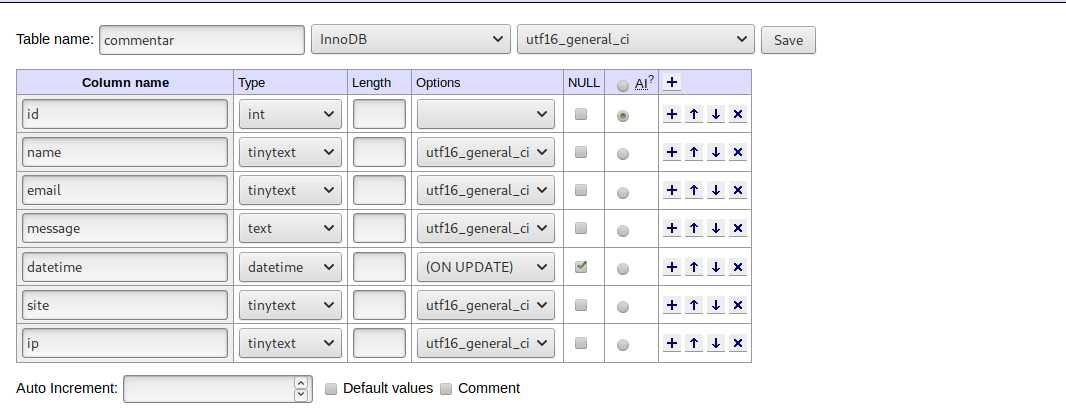Click the add column icon in header
Viewport: 1066px width, 410px height.
point(673,82)
